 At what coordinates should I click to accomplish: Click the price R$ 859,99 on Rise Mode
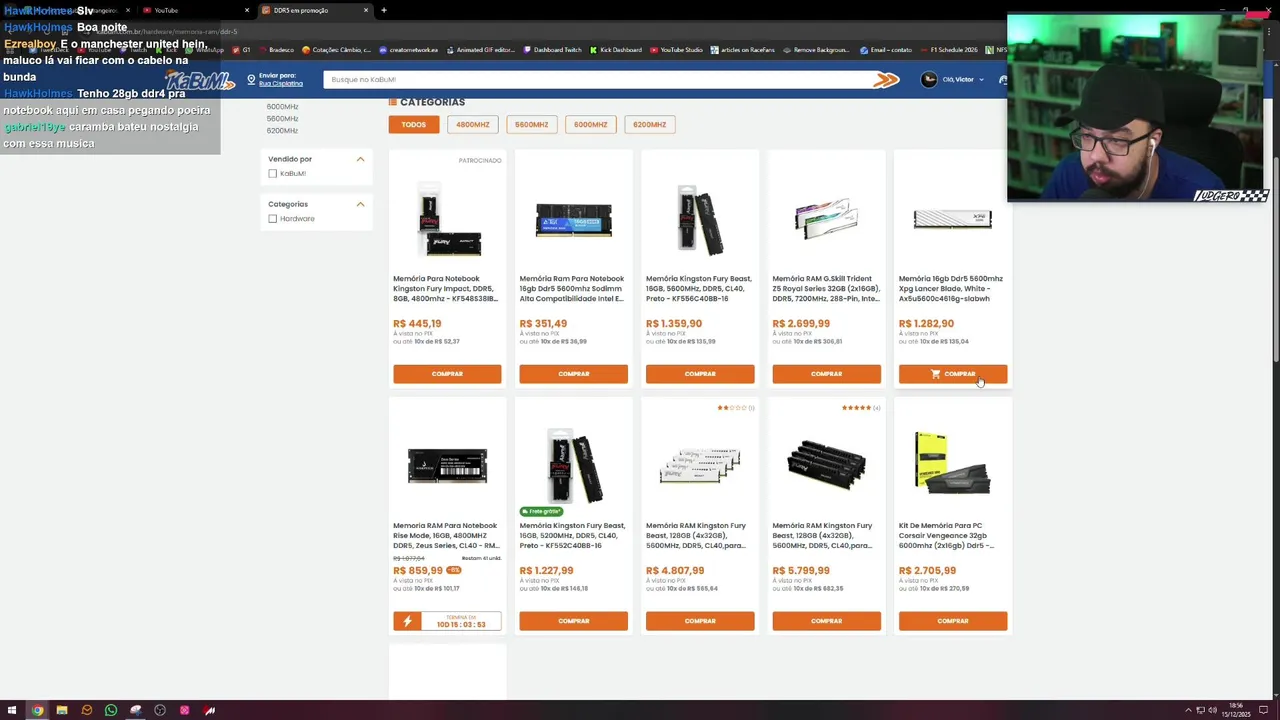418,571
